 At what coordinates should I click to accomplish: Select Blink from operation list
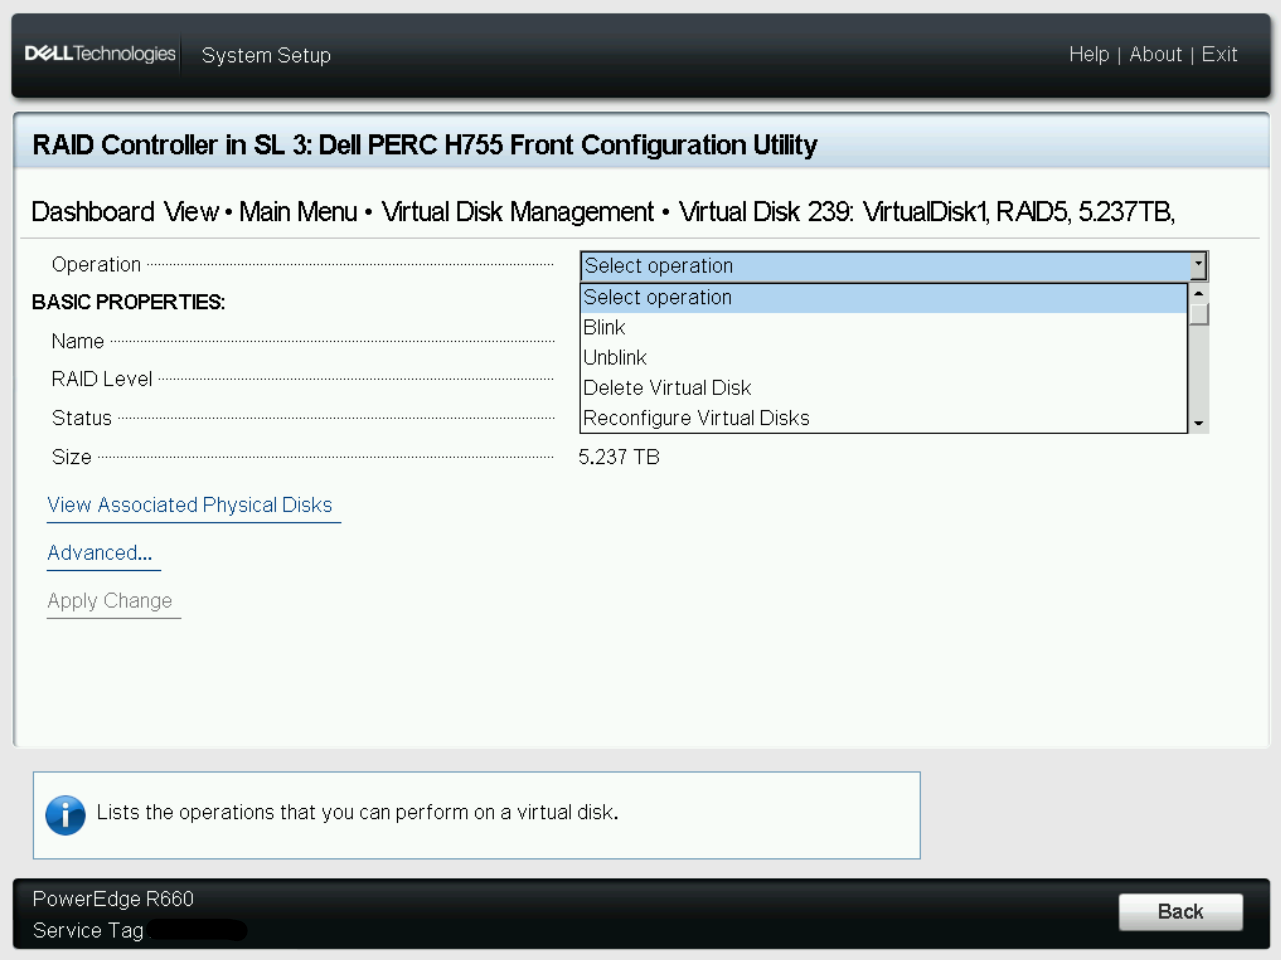point(884,328)
